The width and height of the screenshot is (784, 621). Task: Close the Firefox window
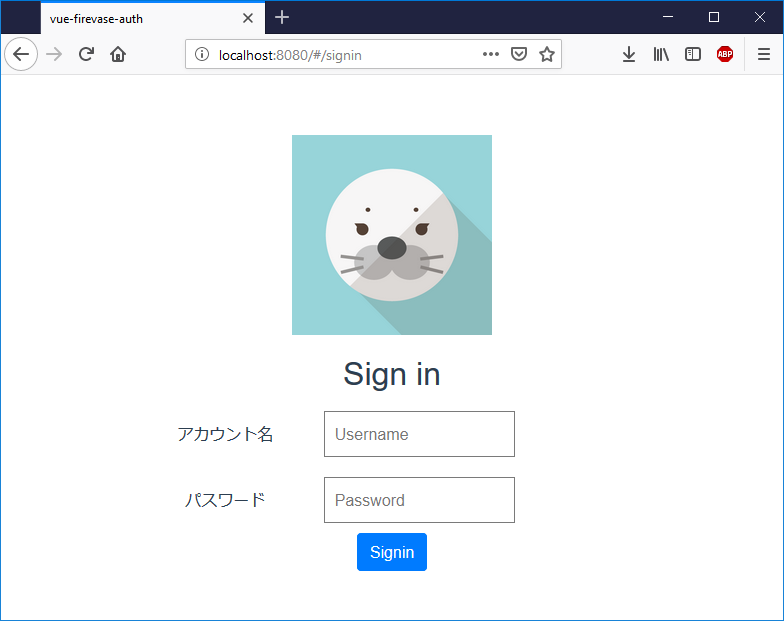pos(760,18)
